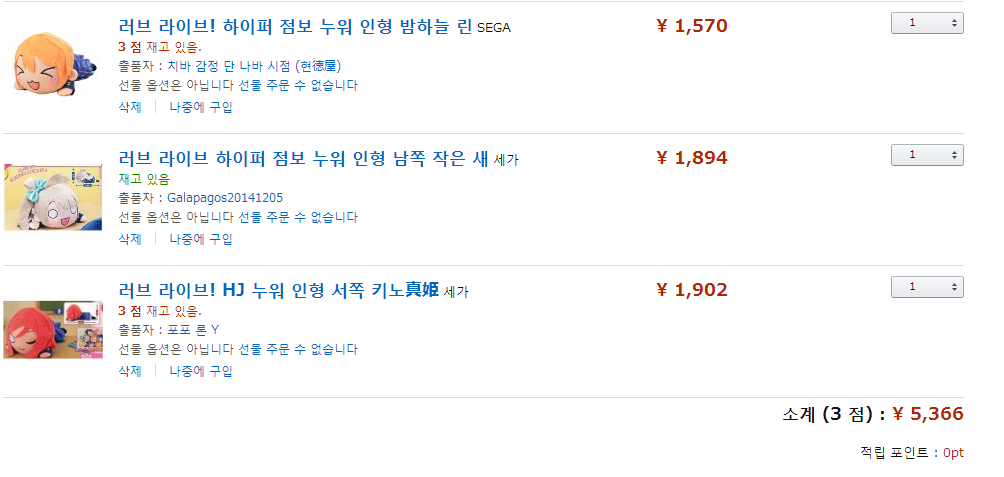This screenshot has width=1004, height=477.
Task: Open the gray-haired plush product thumbnail
Action: pos(53,197)
